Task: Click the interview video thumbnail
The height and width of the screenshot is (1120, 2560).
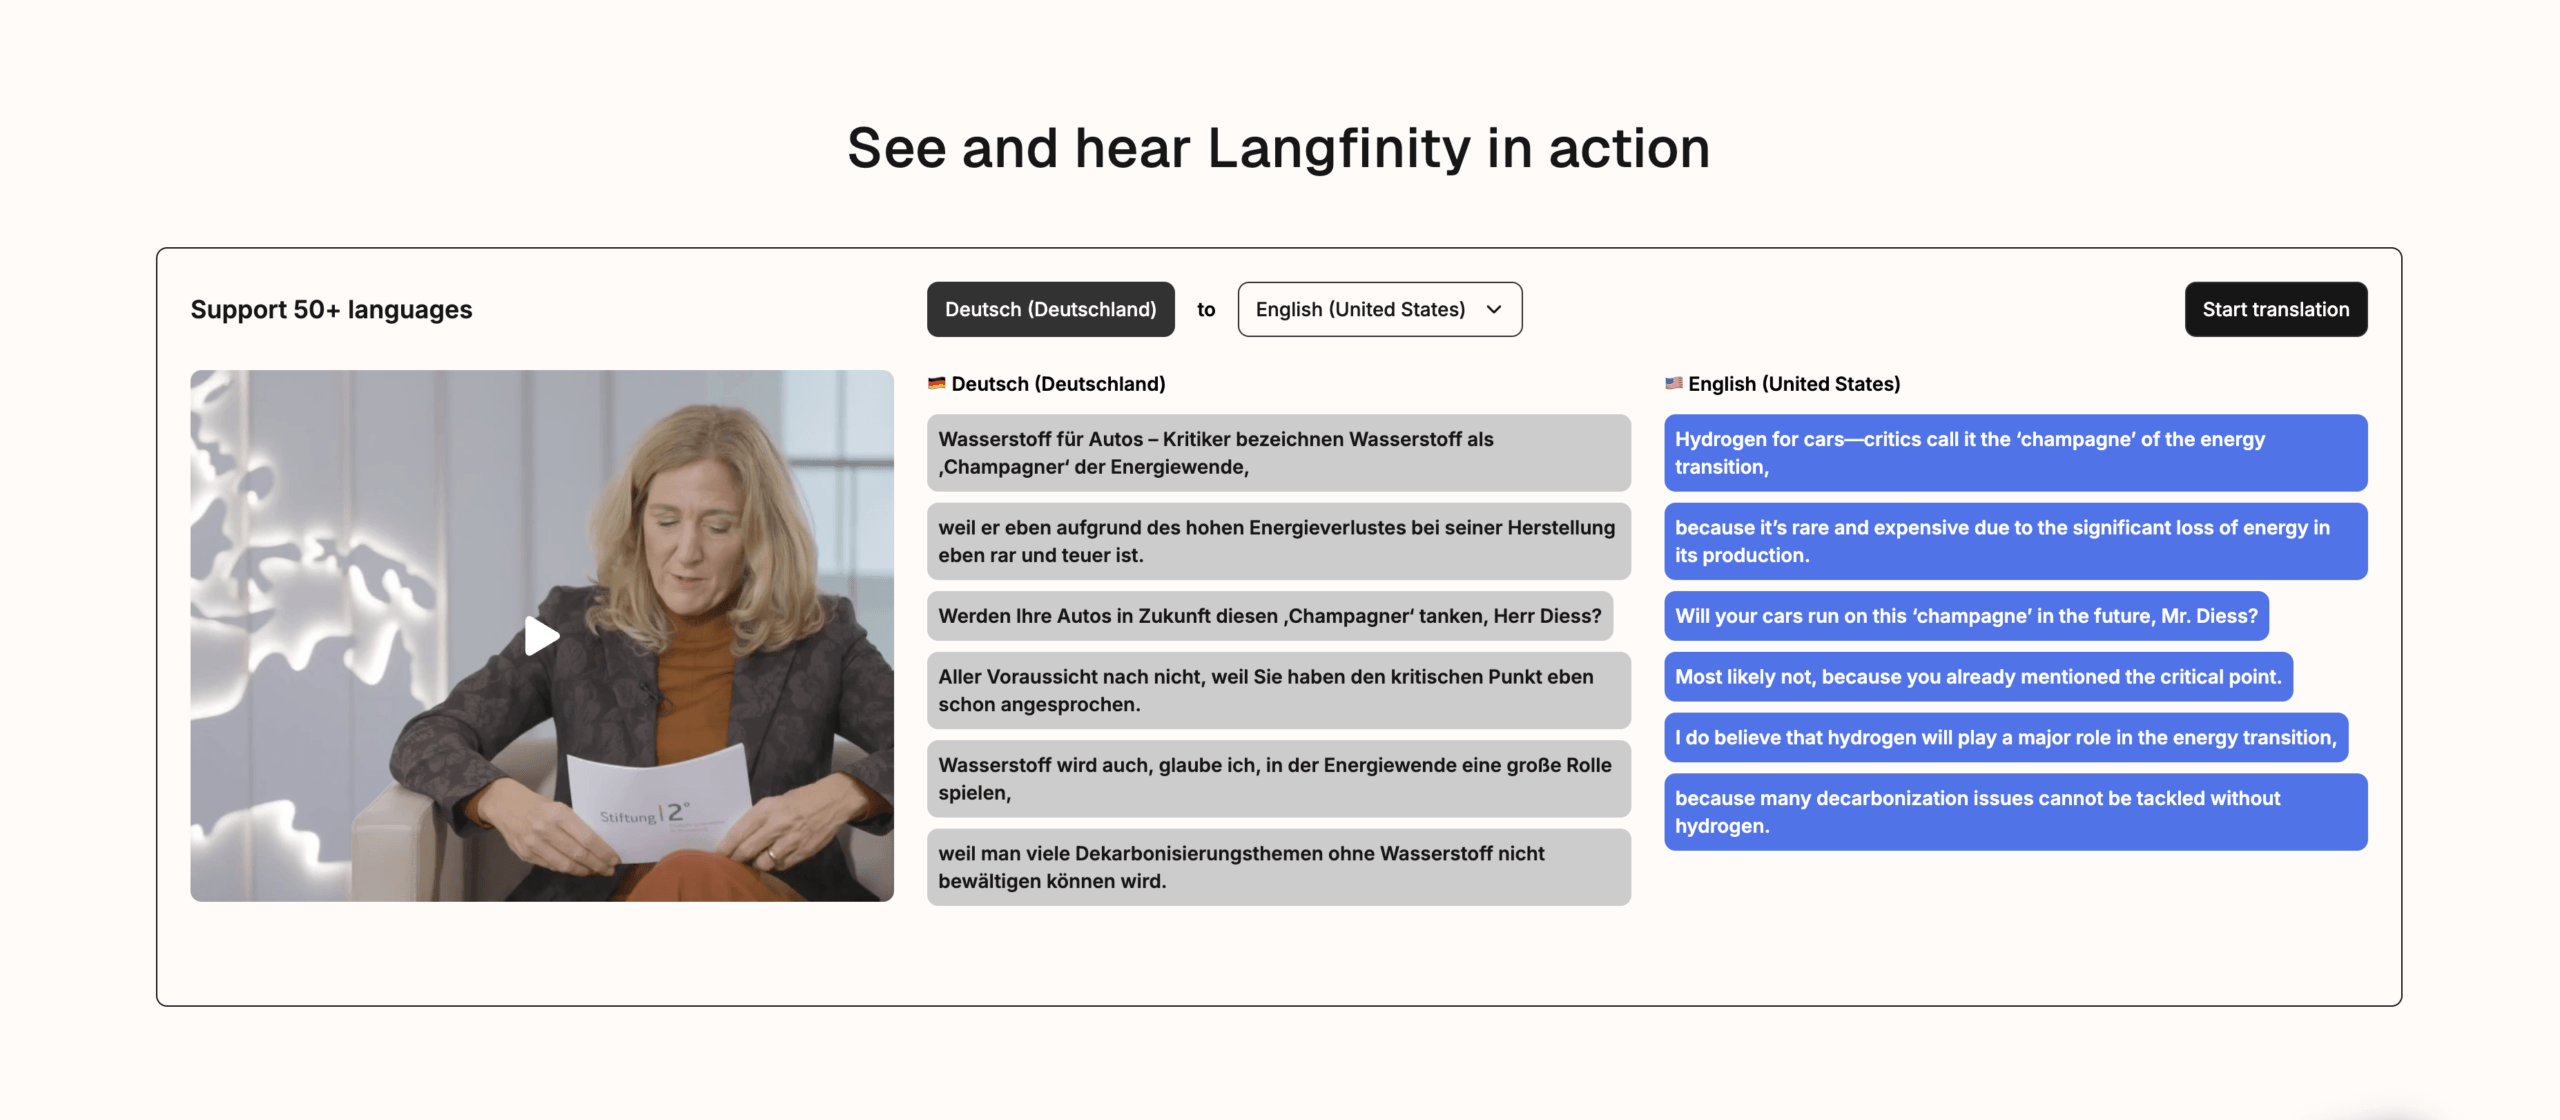Action: (542, 636)
